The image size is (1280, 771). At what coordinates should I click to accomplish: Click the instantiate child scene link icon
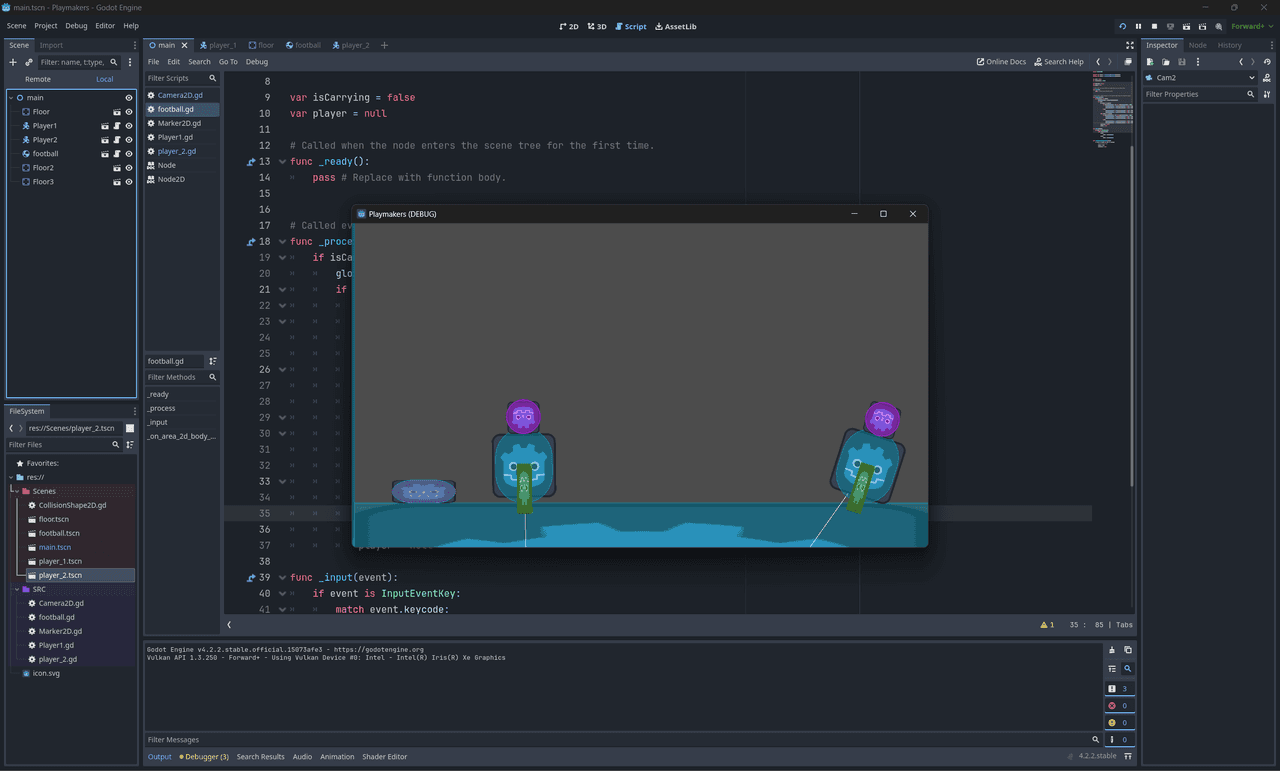pos(29,62)
